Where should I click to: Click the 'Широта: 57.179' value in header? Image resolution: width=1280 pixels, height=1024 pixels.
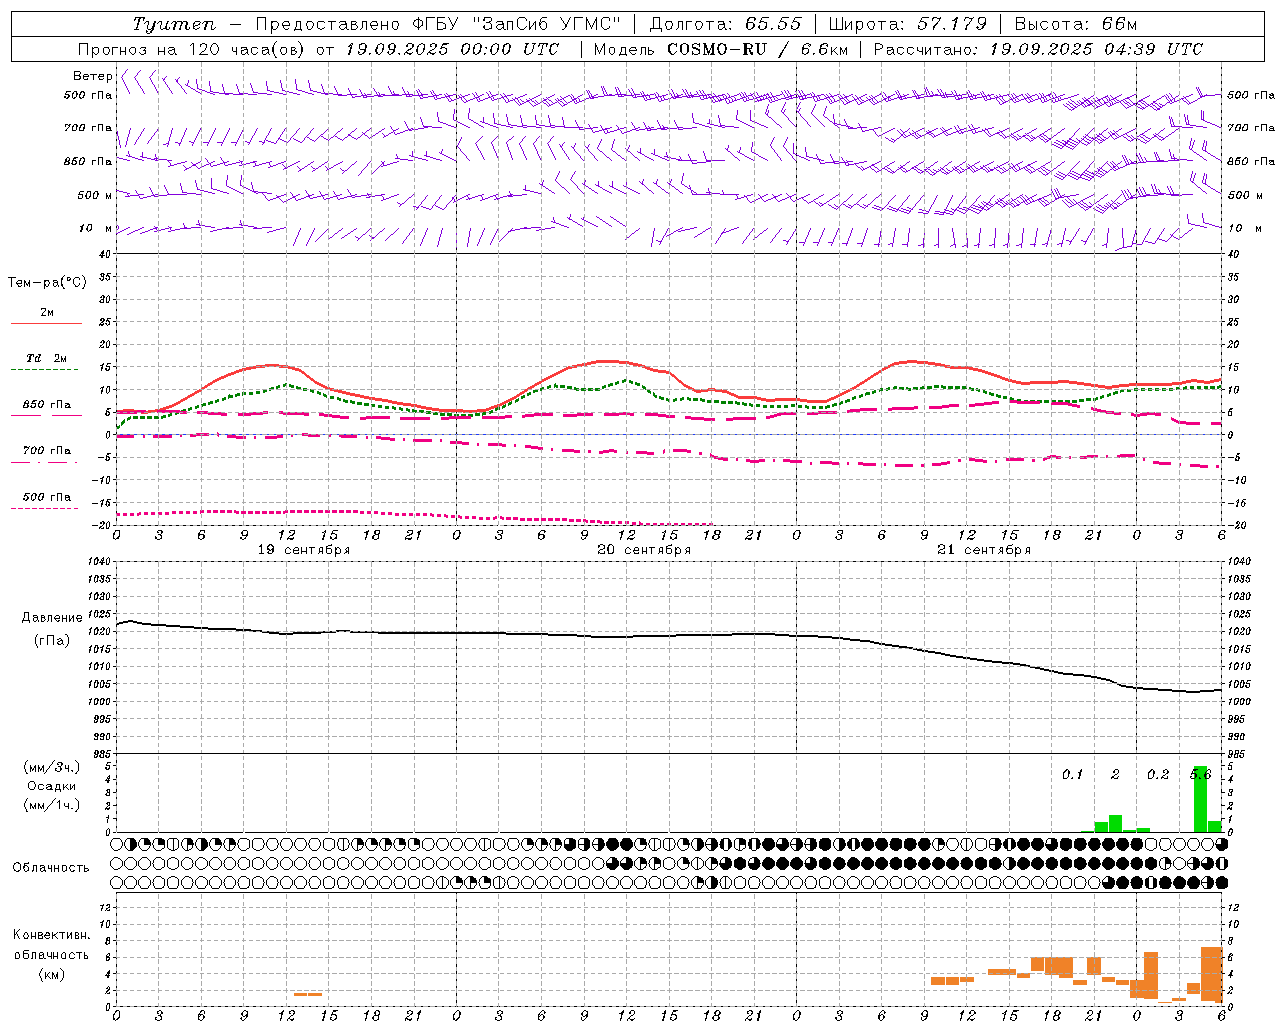pyautogui.click(x=907, y=24)
